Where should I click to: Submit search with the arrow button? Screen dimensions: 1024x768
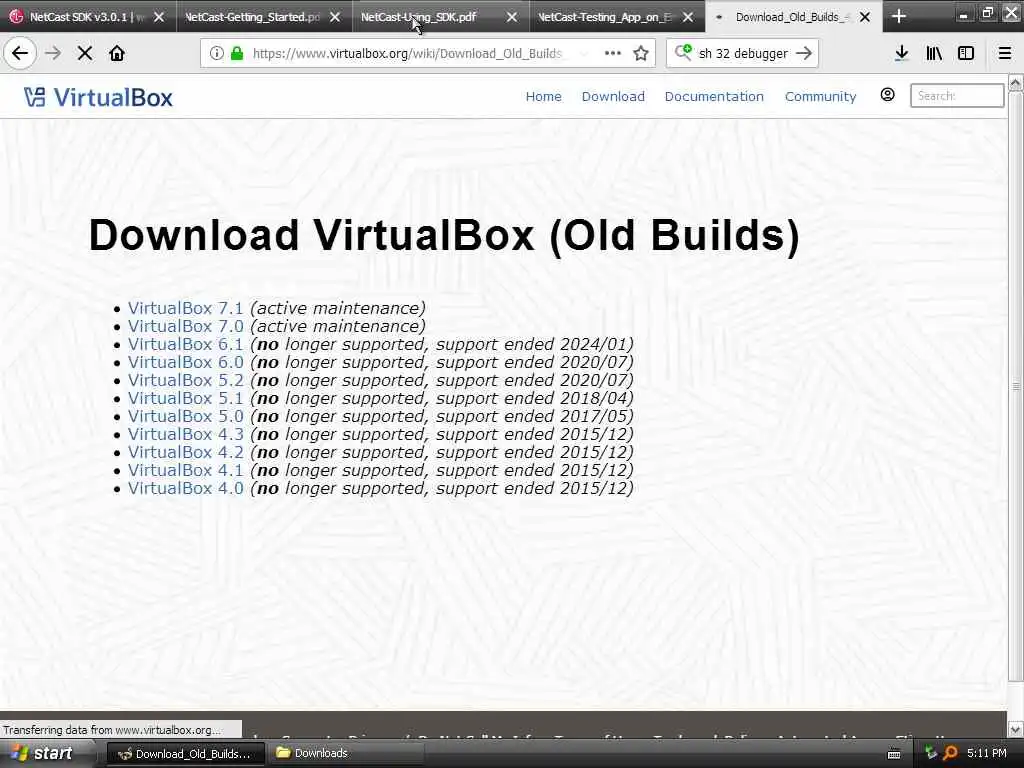pos(804,53)
